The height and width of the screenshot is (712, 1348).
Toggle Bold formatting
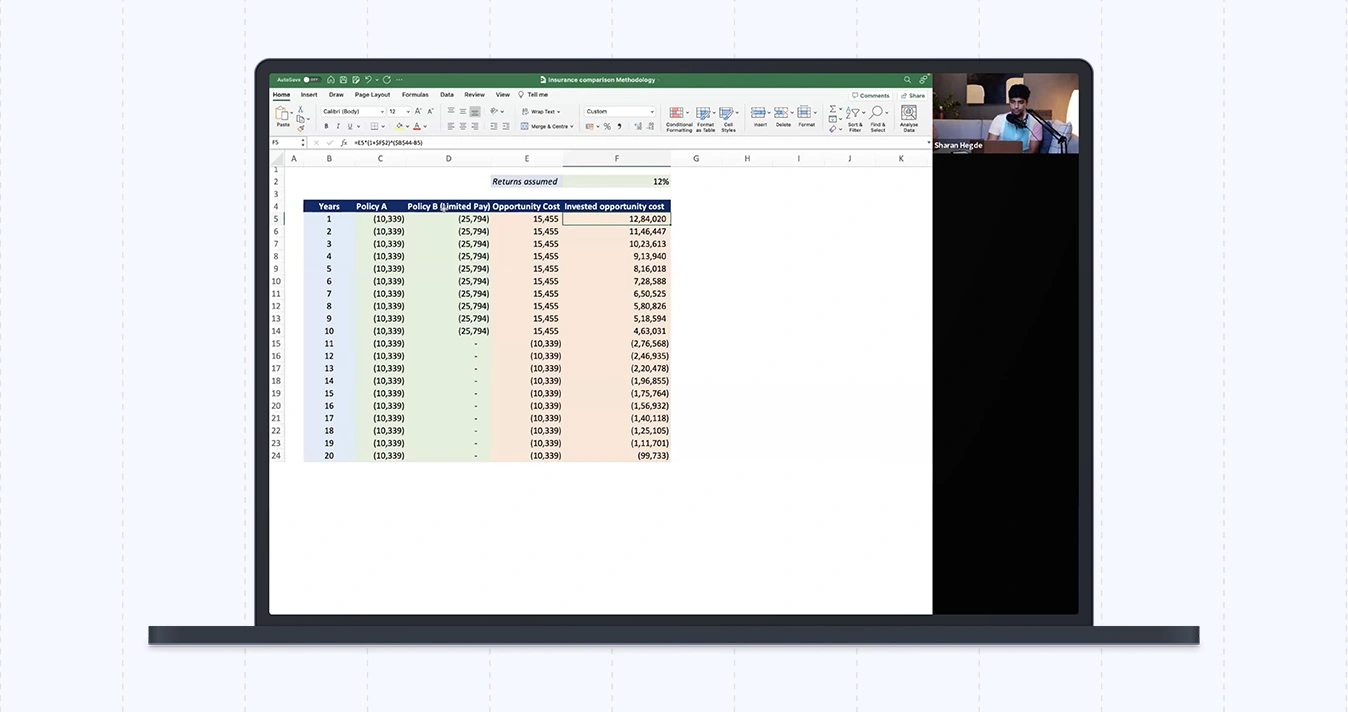pos(327,127)
